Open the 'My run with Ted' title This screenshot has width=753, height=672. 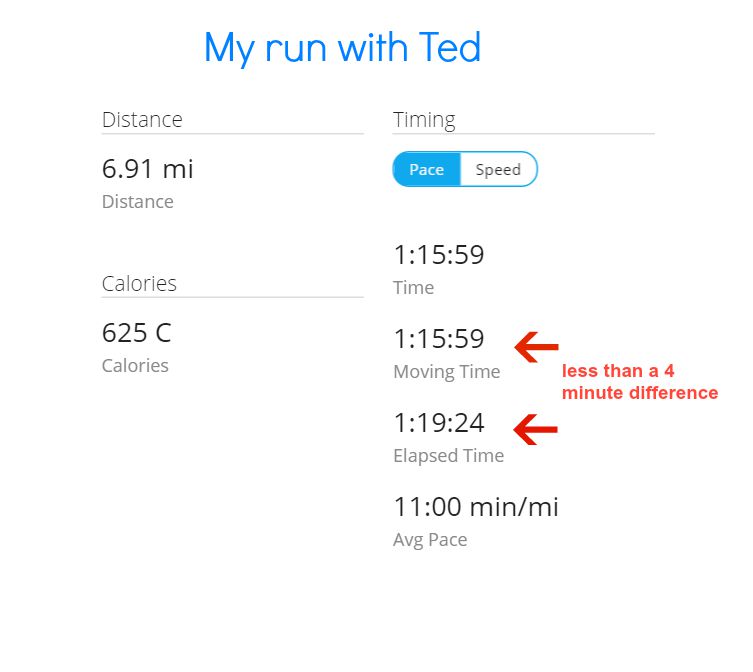coord(342,48)
